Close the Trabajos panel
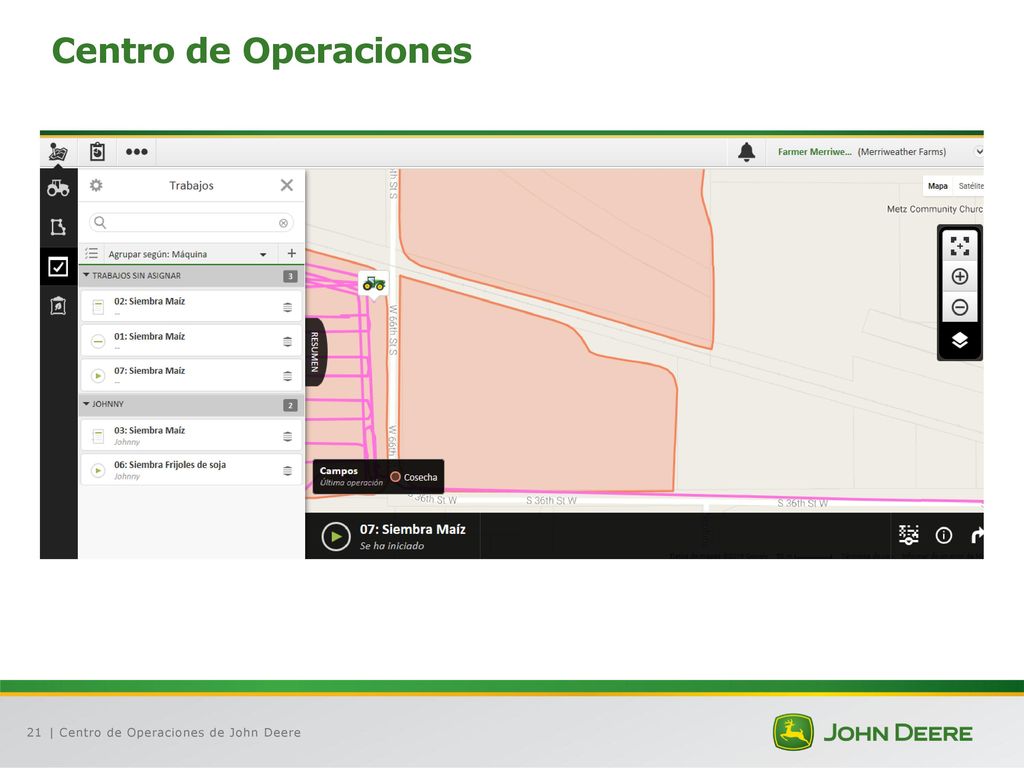 287,185
